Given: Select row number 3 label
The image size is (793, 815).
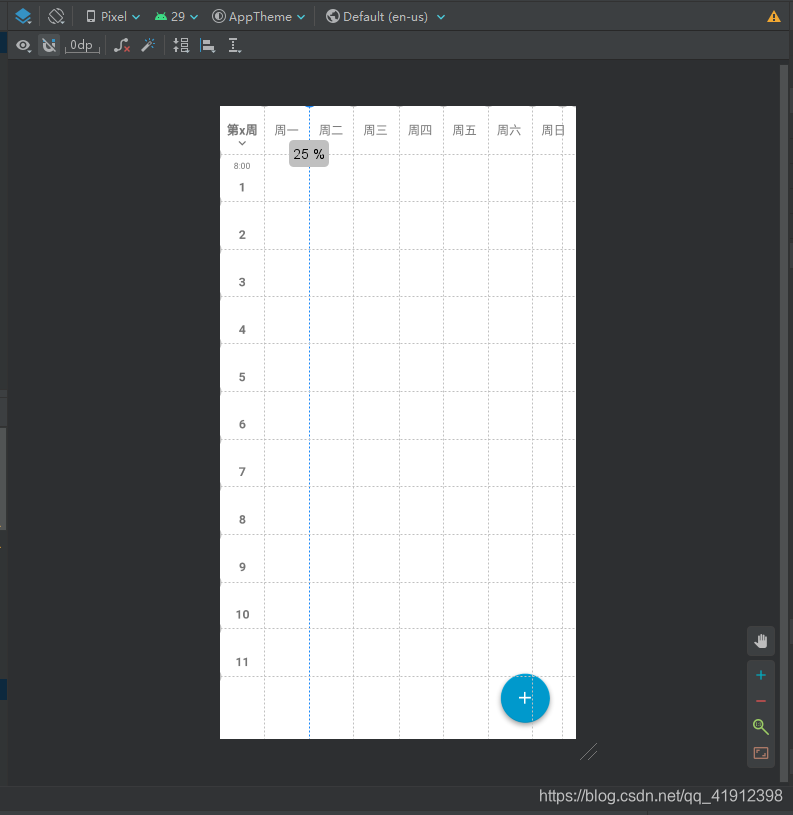Looking at the screenshot, I should 242,282.
